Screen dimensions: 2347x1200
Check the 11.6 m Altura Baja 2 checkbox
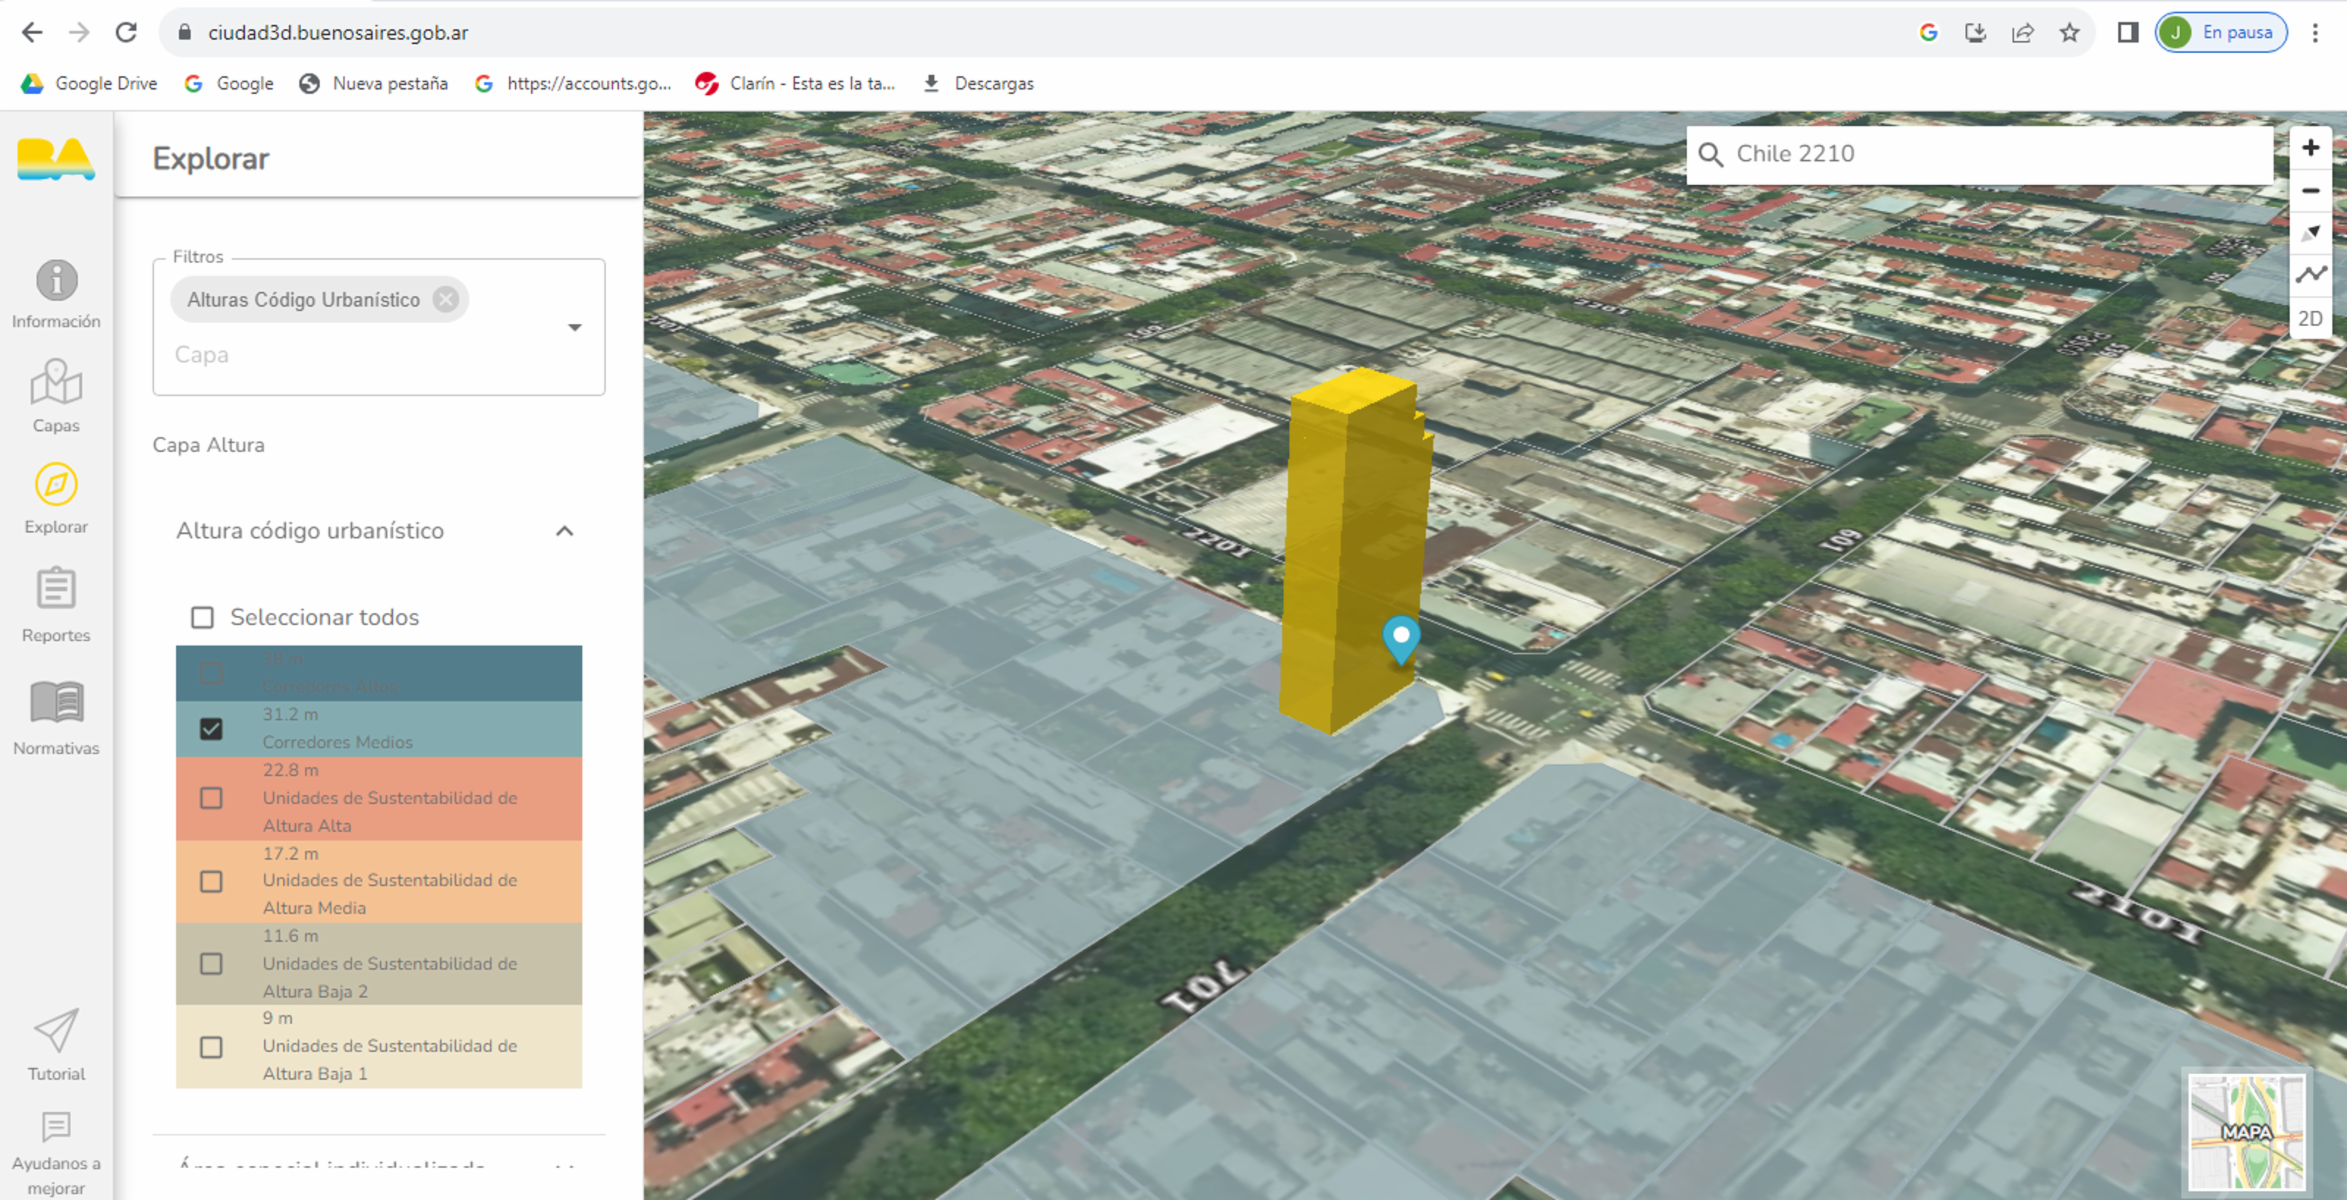click(211, 964)
